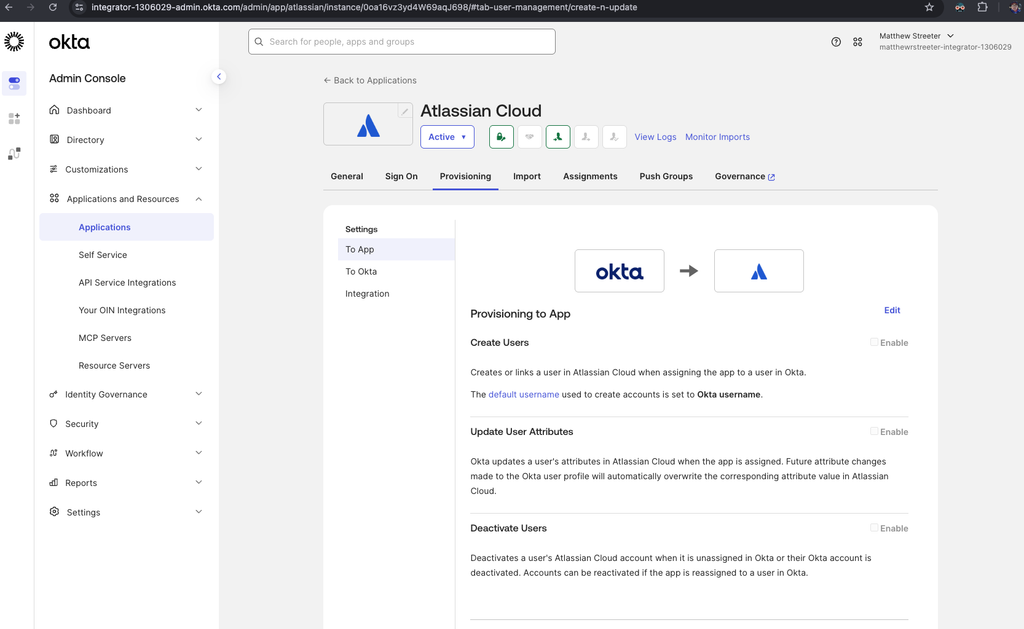Open the apps grid icon beside help
1024x629 pixels.
857,42
